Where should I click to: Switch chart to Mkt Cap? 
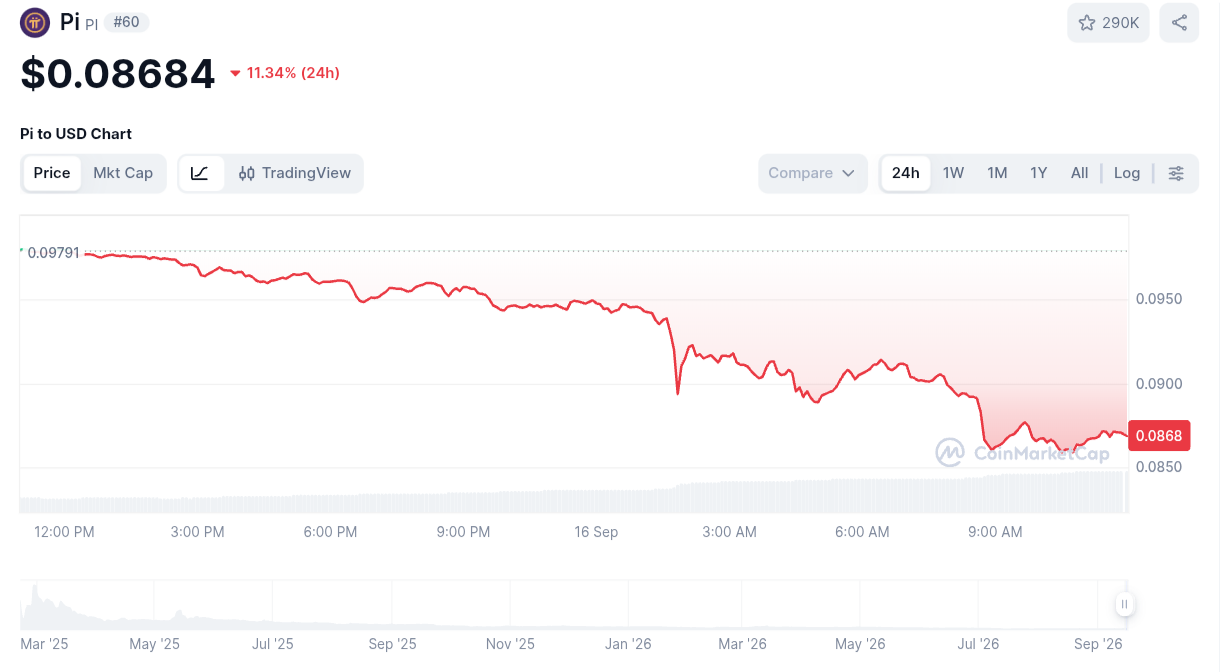pyautogui.click(x=123, y=173)
